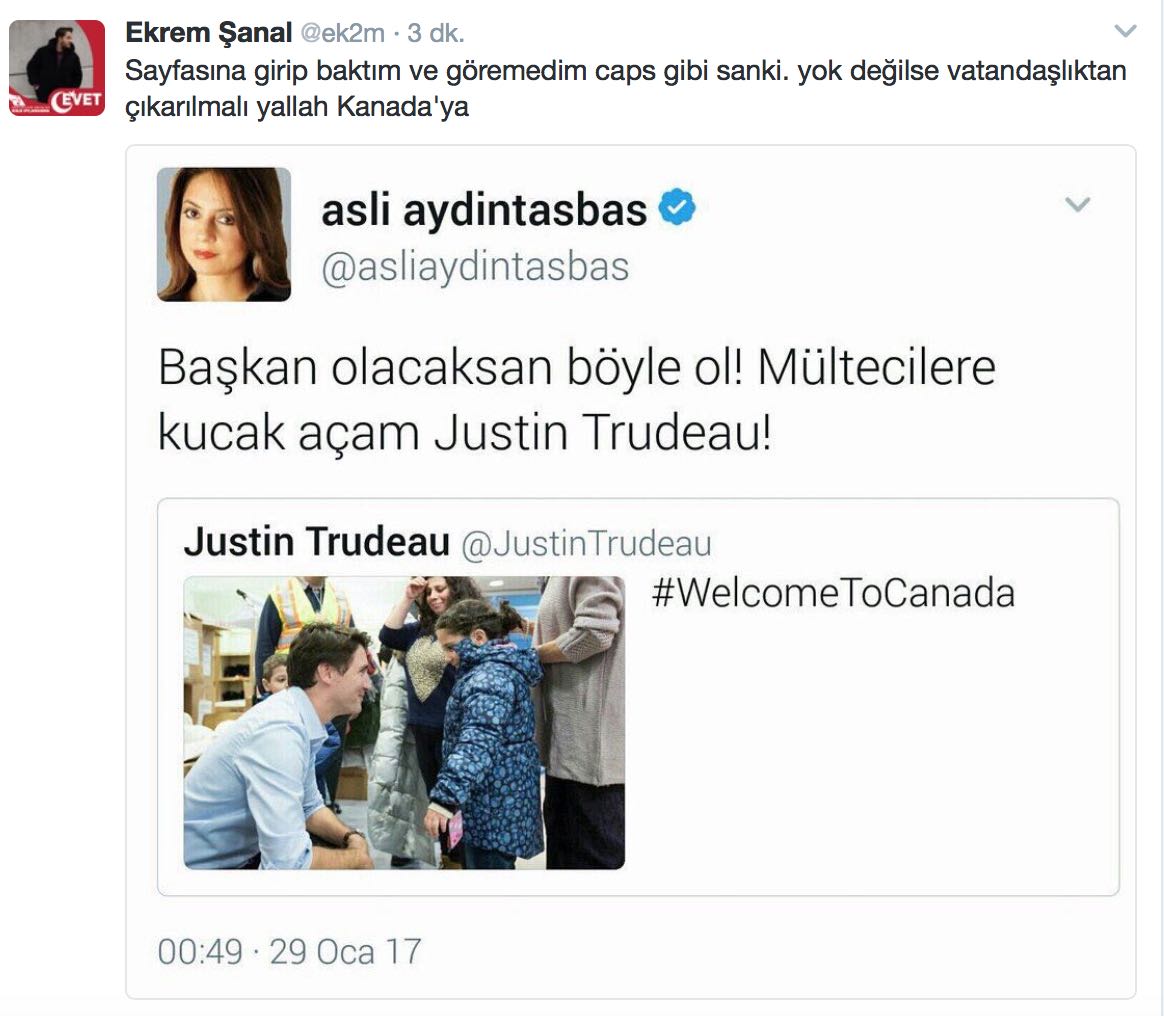The height and width of the screenshot is (1016, 1164).
Task: Open the @asliaydintasbas handle
Action: pyautogui.click(x=475, y=266)
